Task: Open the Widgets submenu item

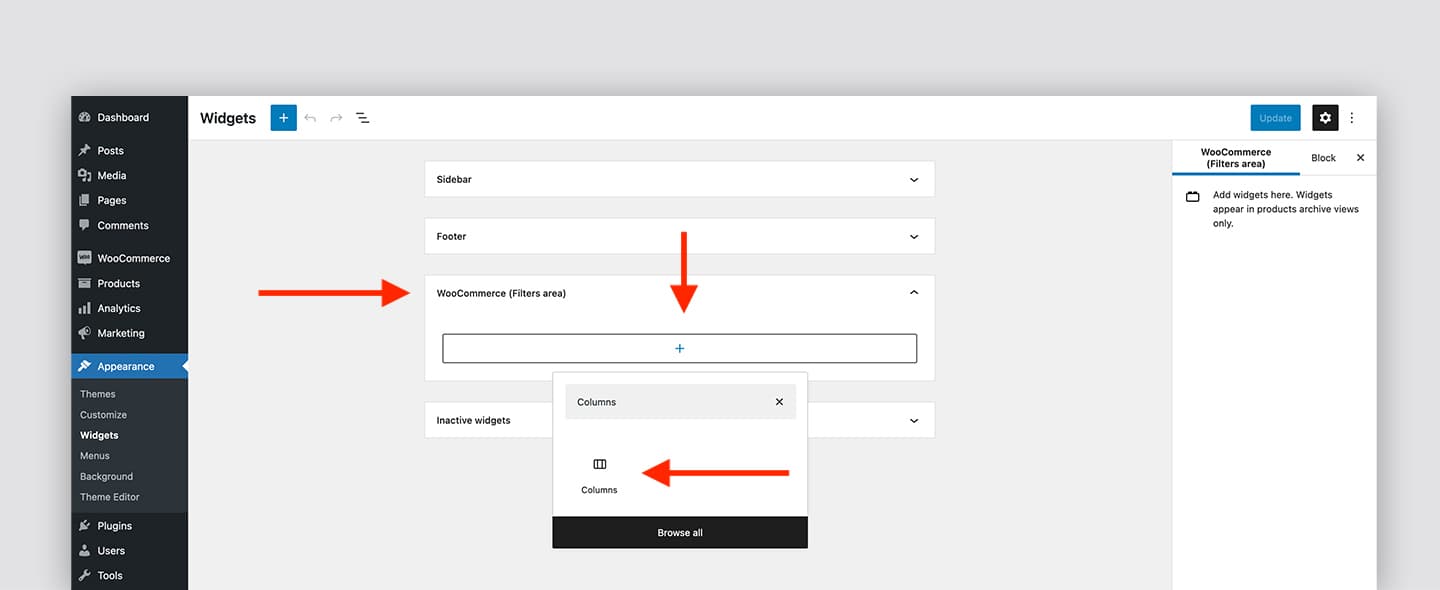Action: 99,435
